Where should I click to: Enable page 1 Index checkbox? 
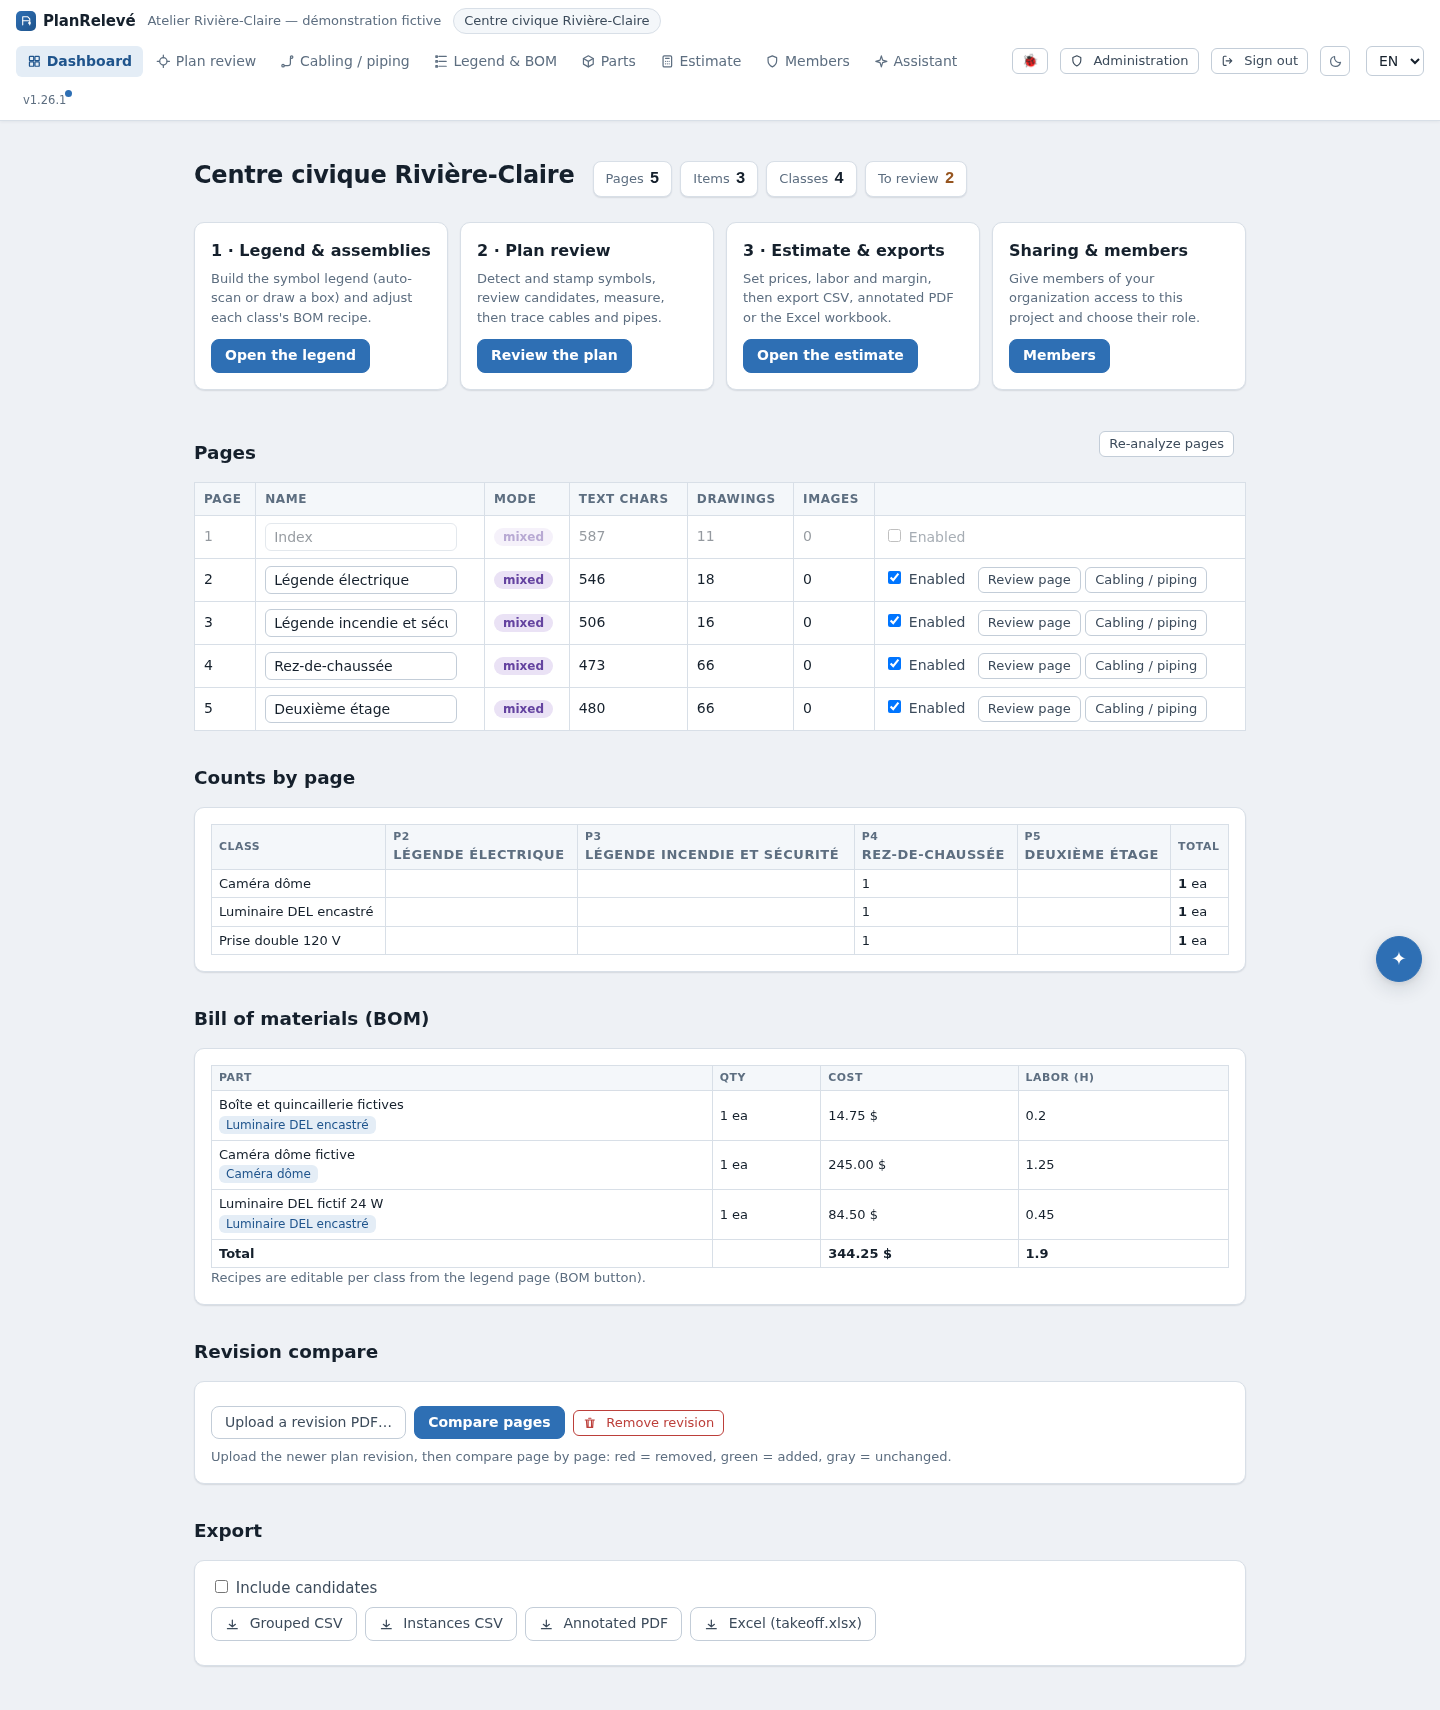[x=894, y=536]
